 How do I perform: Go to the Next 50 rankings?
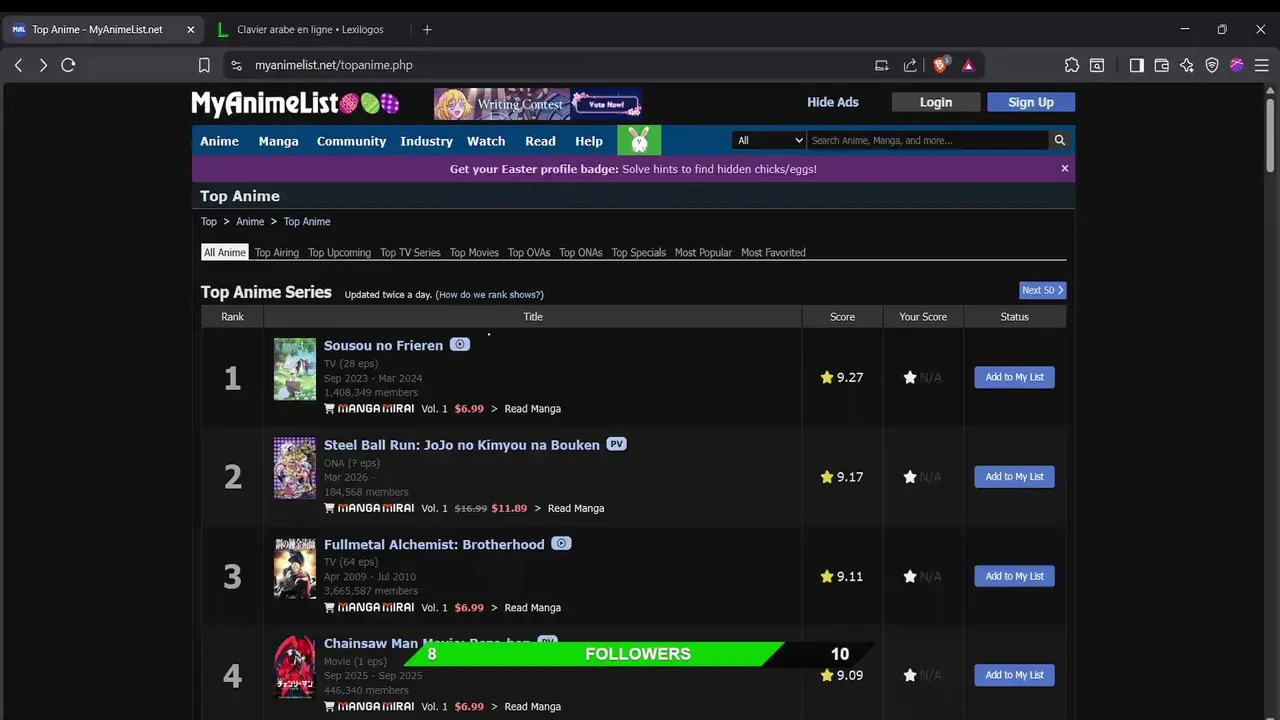pos(1043,290)
